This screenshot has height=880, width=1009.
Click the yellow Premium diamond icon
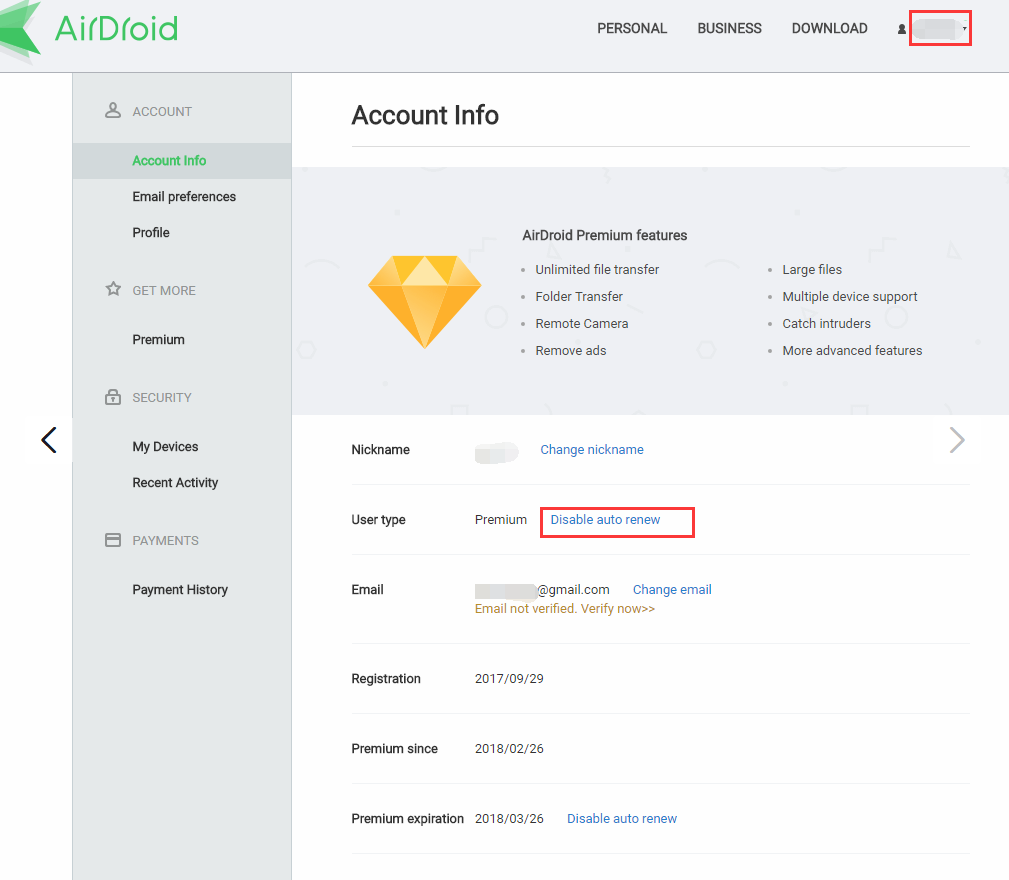(x=425, y=302)
